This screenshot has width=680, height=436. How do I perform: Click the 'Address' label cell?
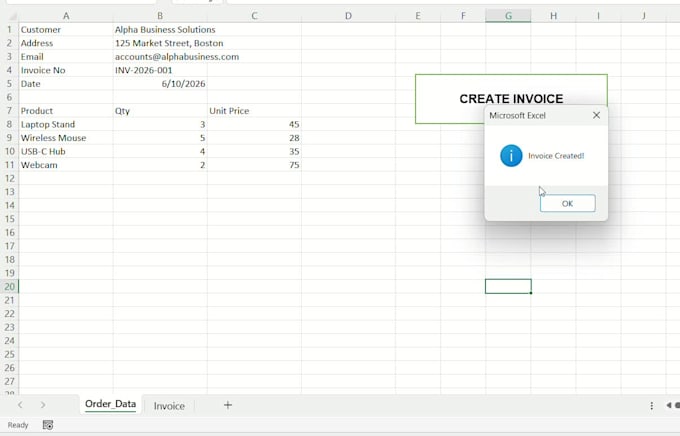(x=66, y=43)
